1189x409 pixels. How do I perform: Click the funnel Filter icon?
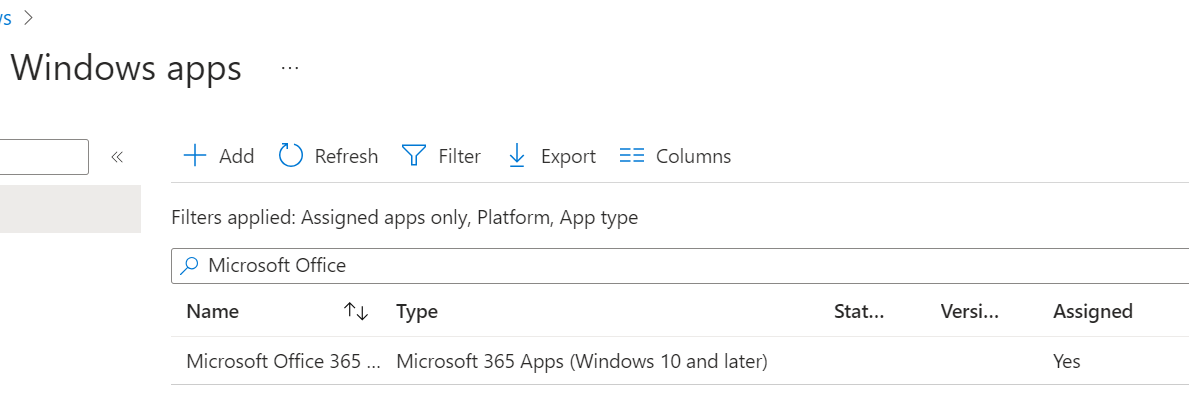point(414,156)
